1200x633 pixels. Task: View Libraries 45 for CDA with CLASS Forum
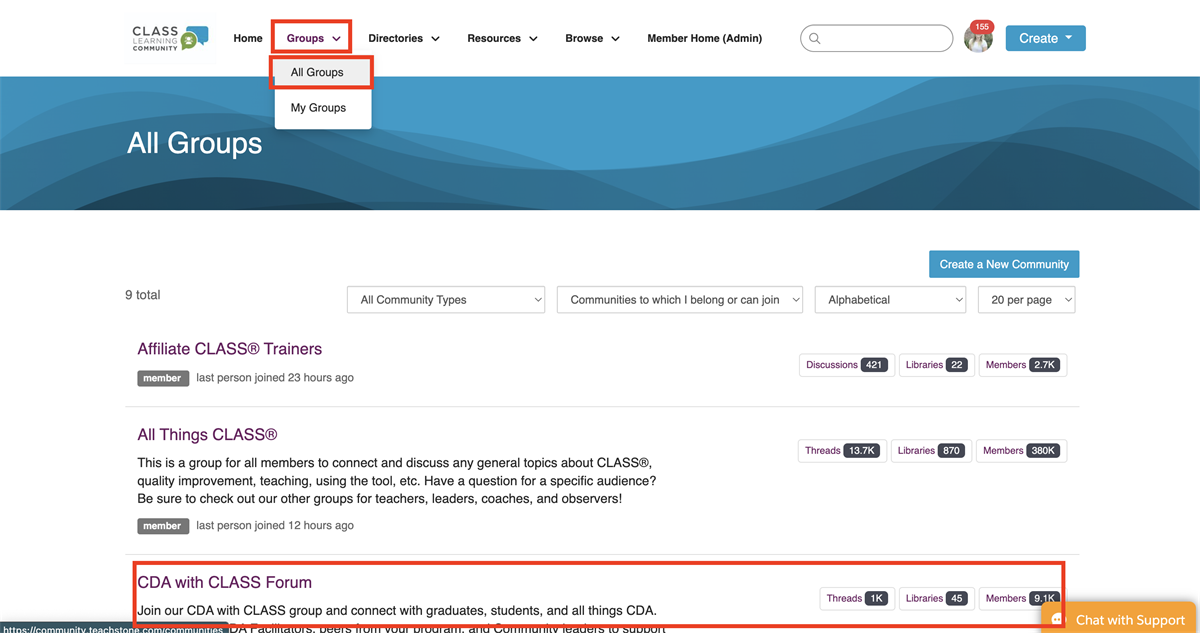click(936, 599)
